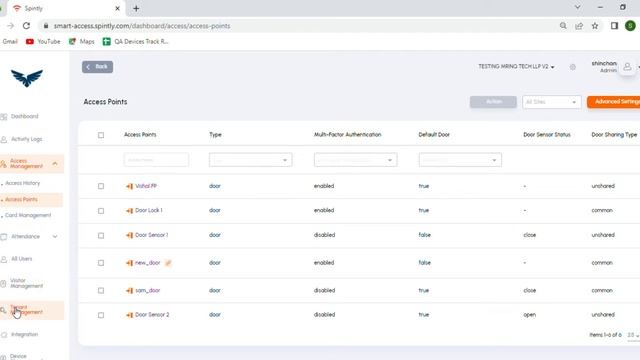The width and height of the screenshot is (640, 360).
Task: Open the Door Sensor 2 access point link
Action: click(152, 315)
